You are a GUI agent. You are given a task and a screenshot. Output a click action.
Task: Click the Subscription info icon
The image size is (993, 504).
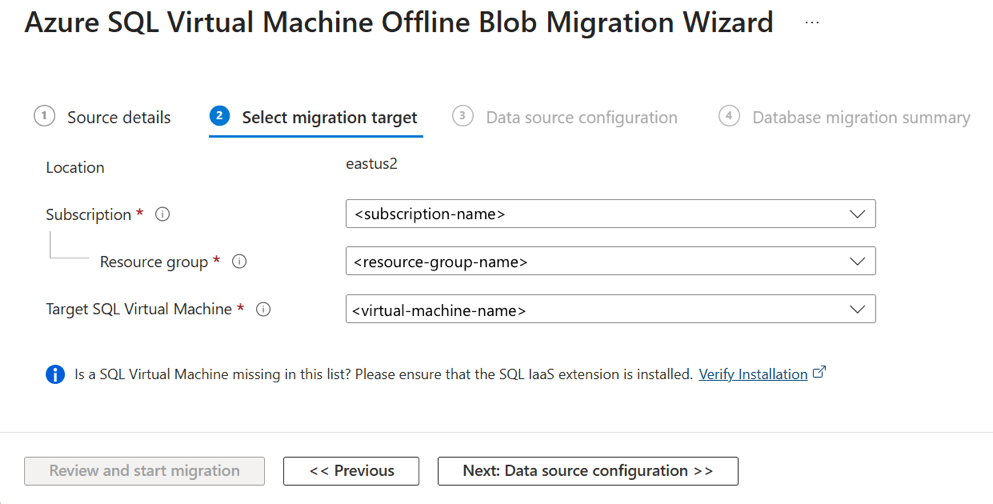162,214
